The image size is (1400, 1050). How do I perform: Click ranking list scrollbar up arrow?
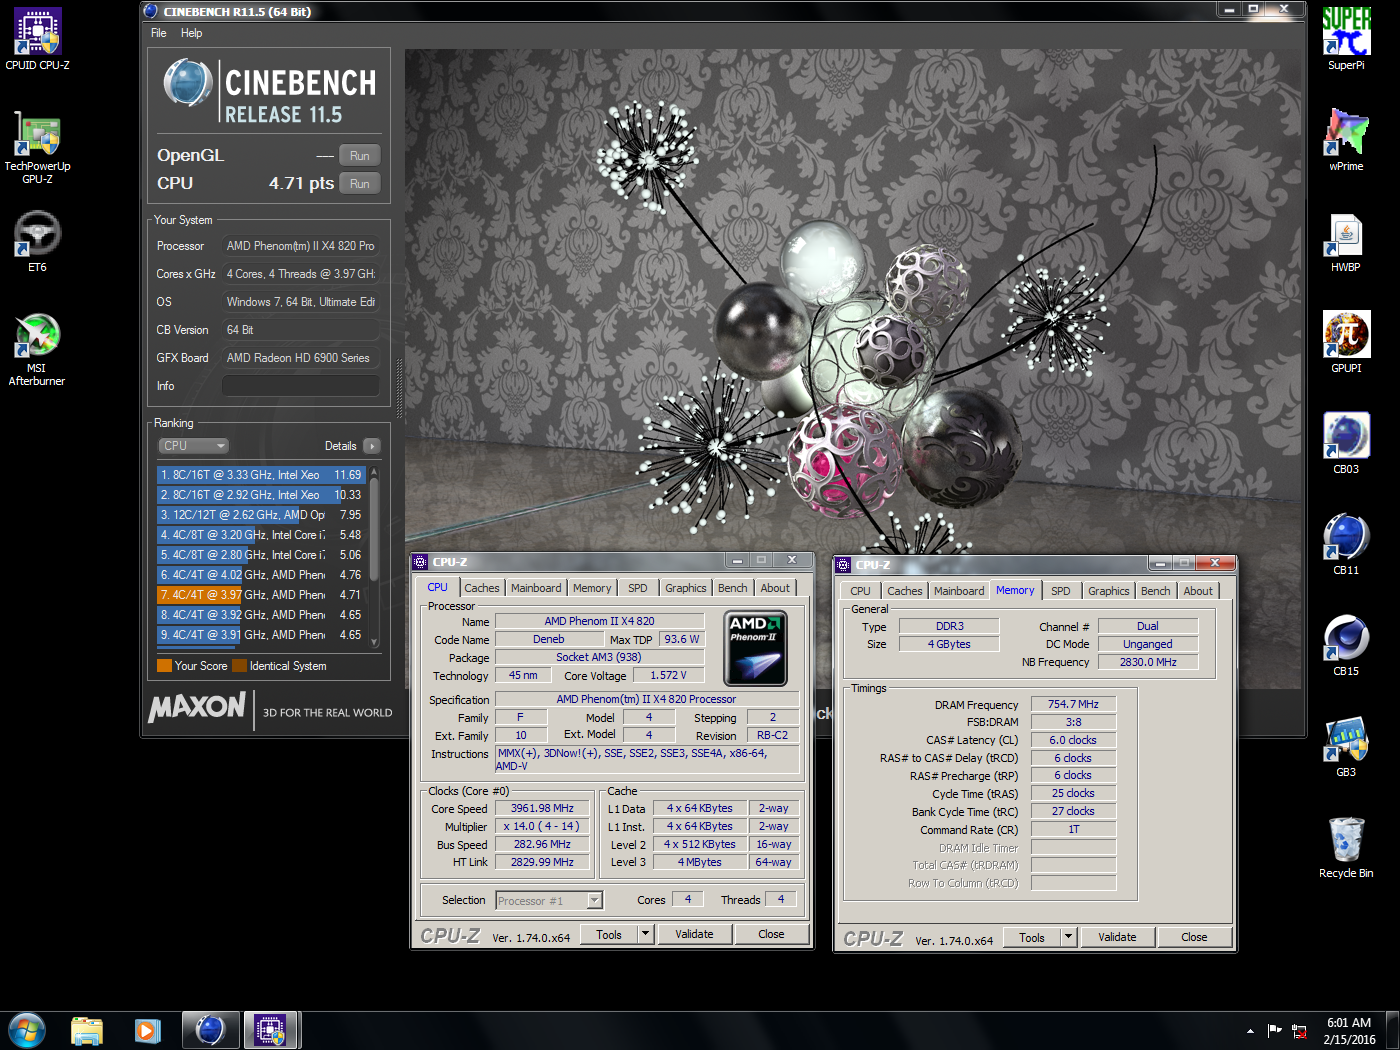point(374,471)
